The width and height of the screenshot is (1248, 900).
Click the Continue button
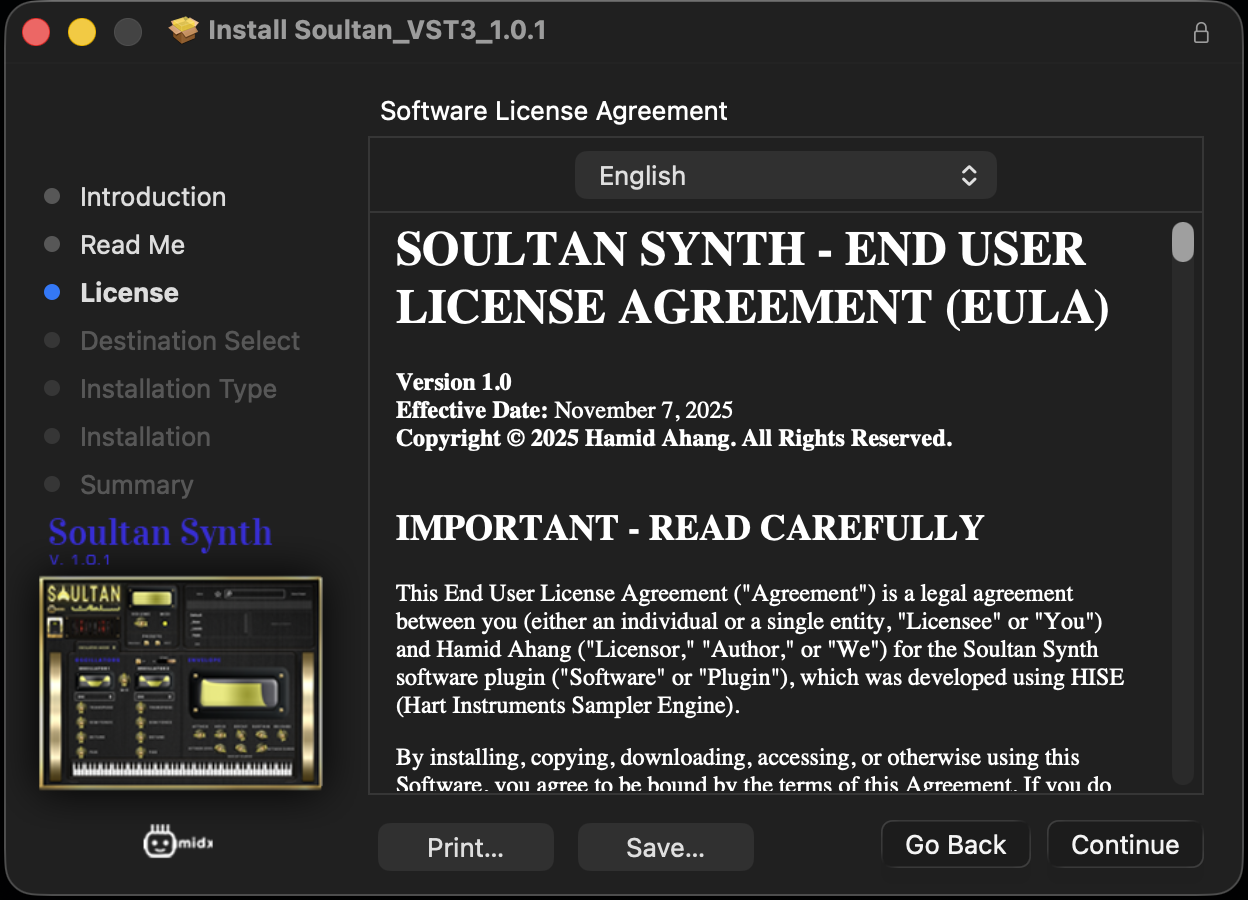pos(1125,845)
